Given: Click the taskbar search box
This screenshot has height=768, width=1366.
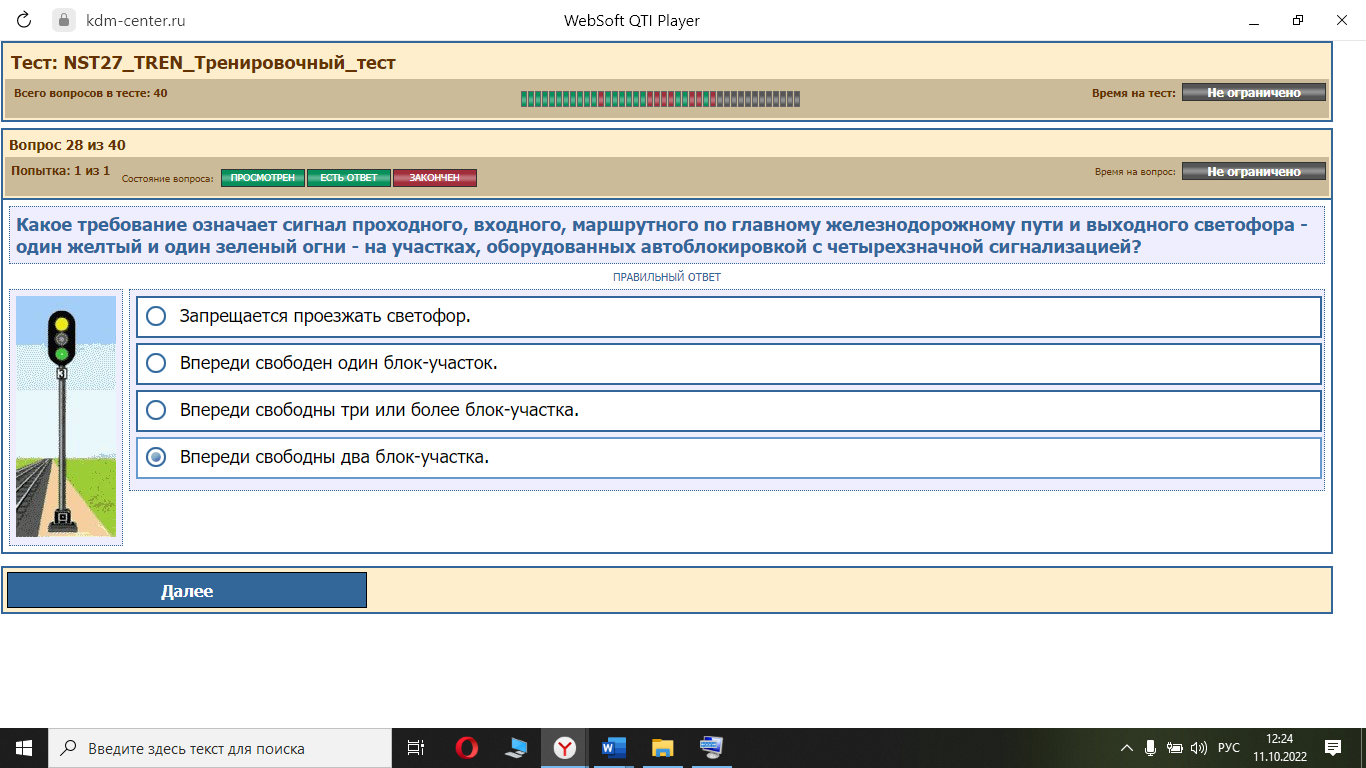Looking at the screenshot, I should [x=220, y=747].
